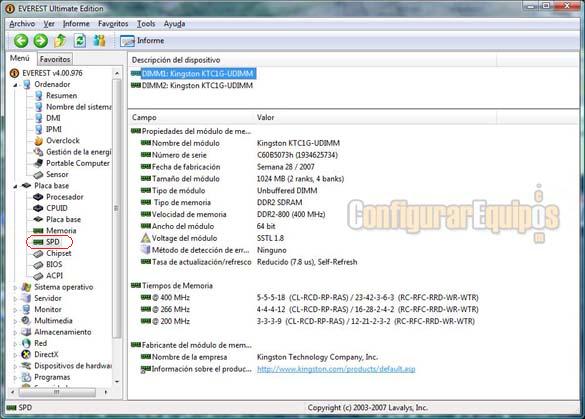Open the CPUID tree entry
The image size is (585, 419).
click(x=57, y=208)
